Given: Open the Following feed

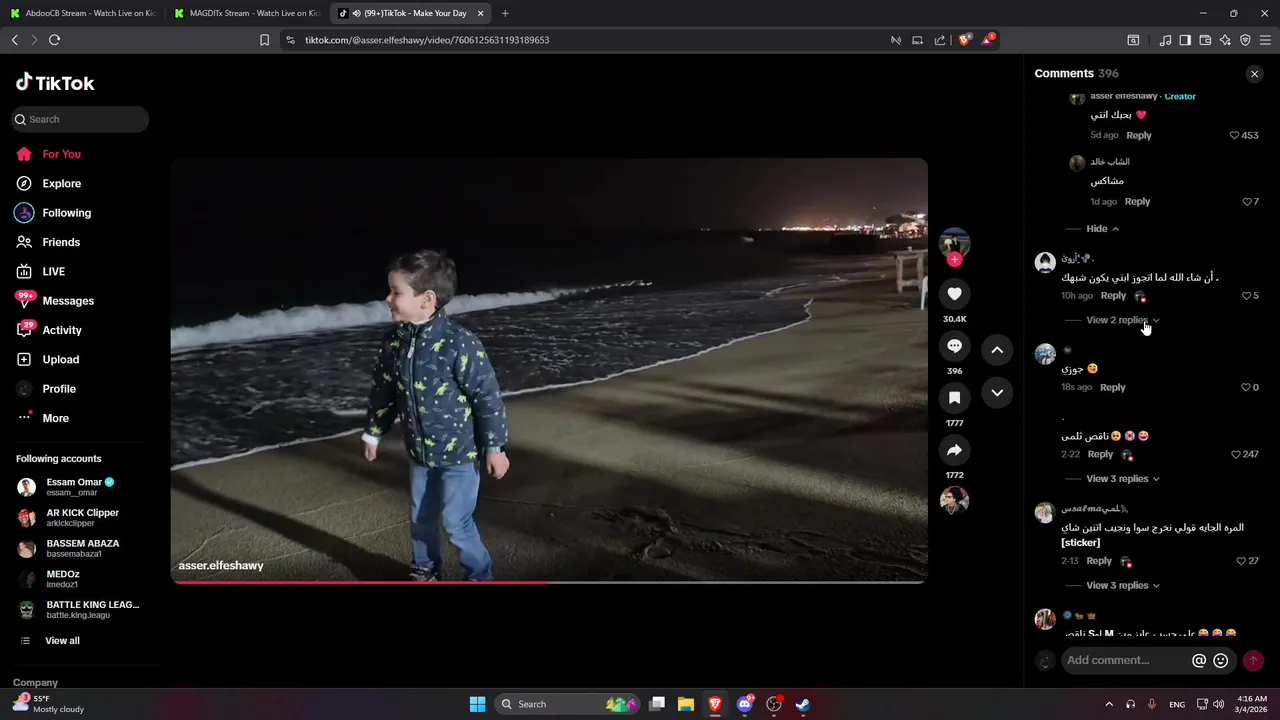Looking at the screenshot, I should tap(54, 213).
